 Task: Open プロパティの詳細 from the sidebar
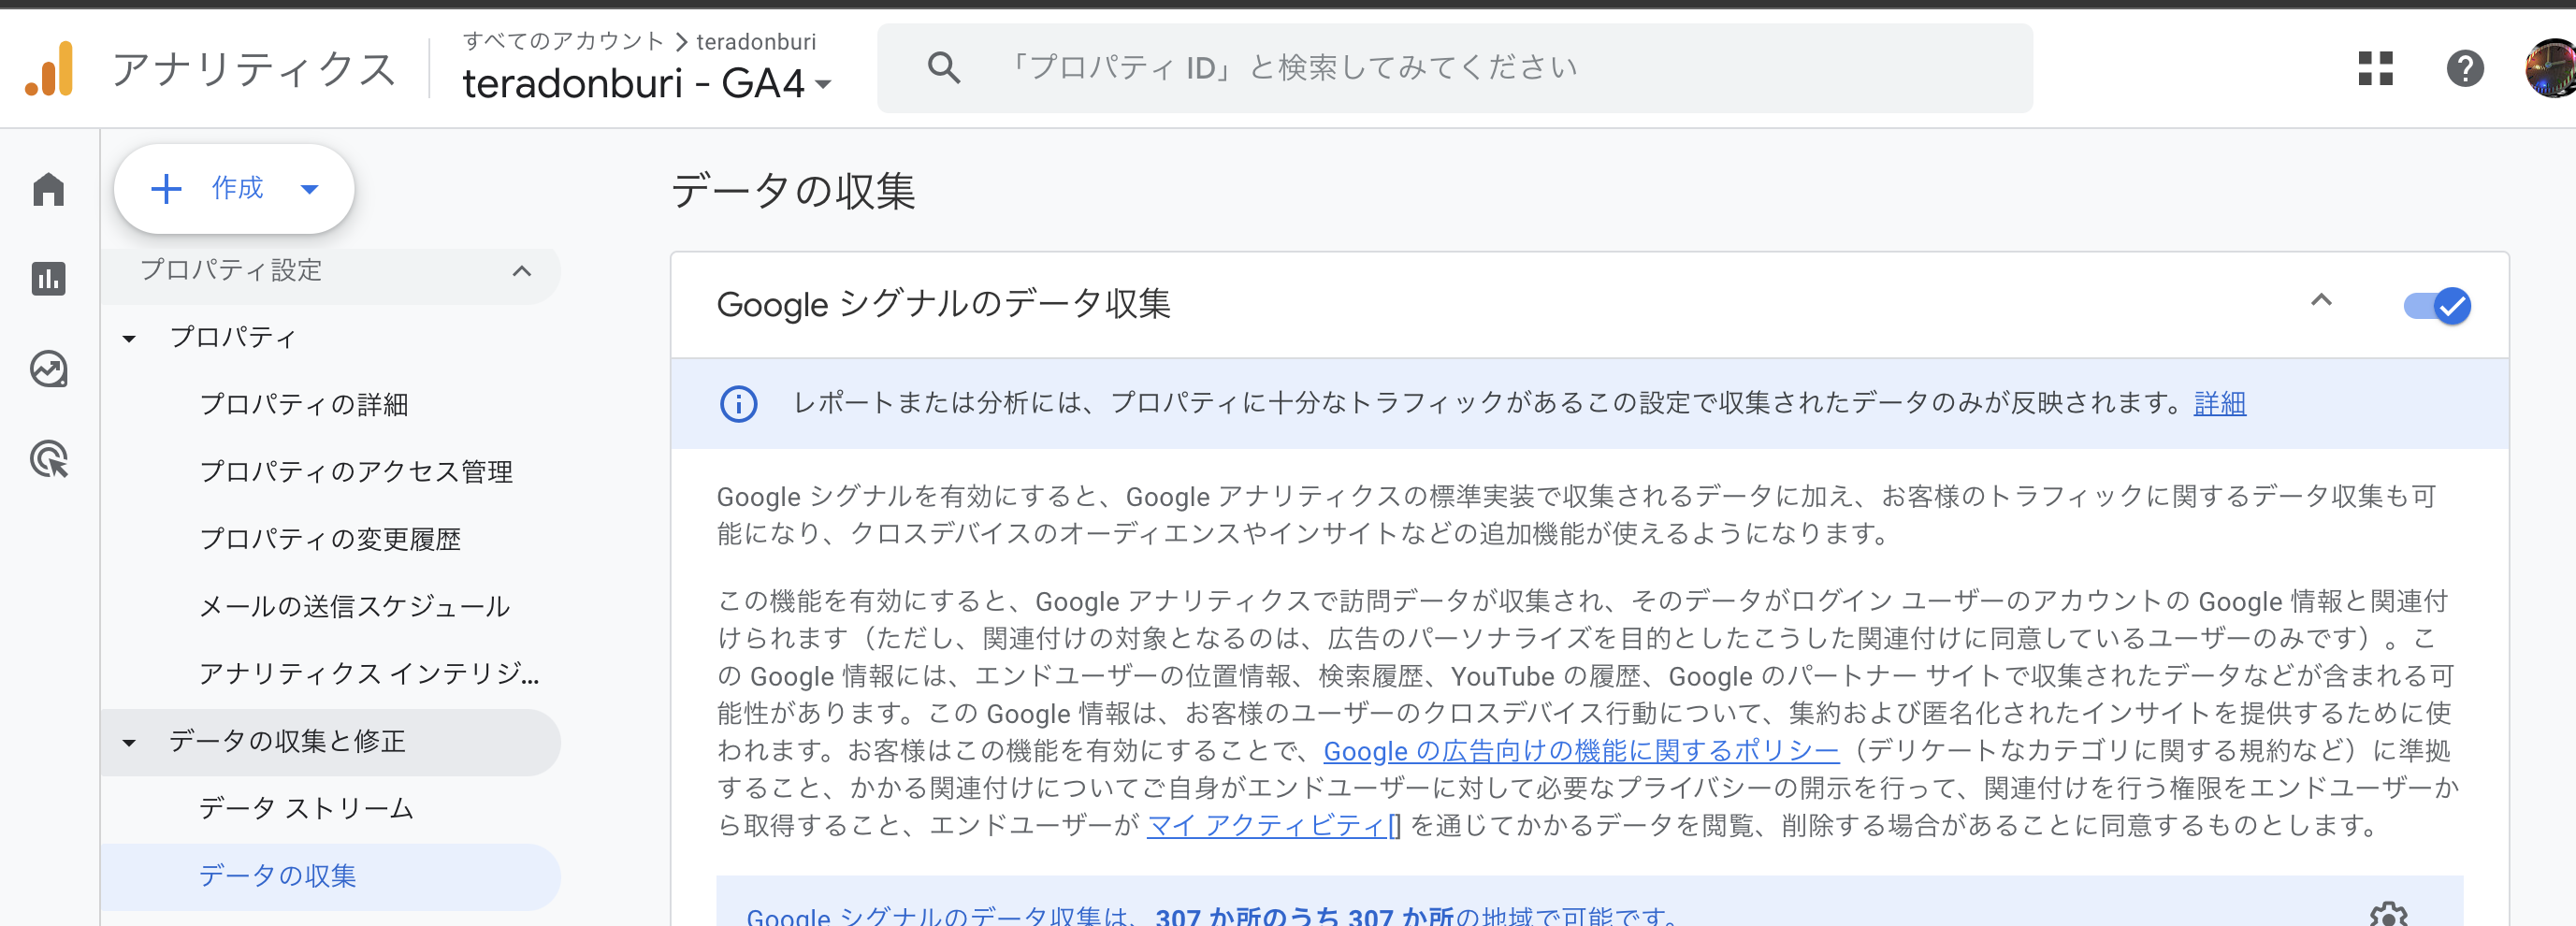305,406
